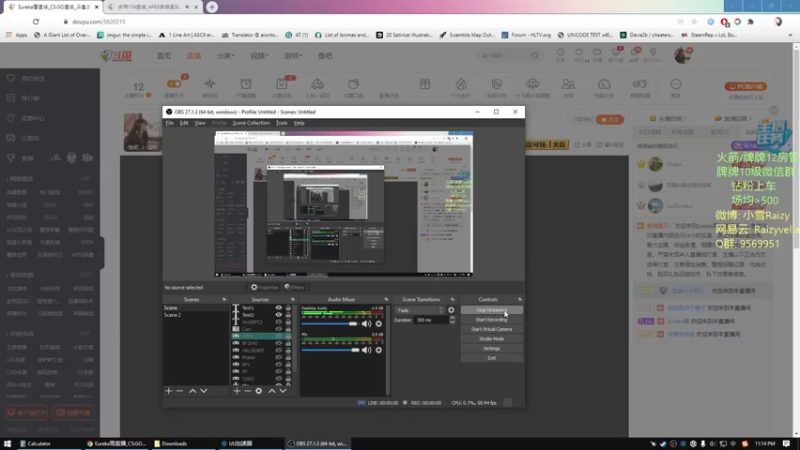Image resolution: width=800 pixels, height=450 pixels.
Task: Reload the page in Chrome
Action: (36, 21)
